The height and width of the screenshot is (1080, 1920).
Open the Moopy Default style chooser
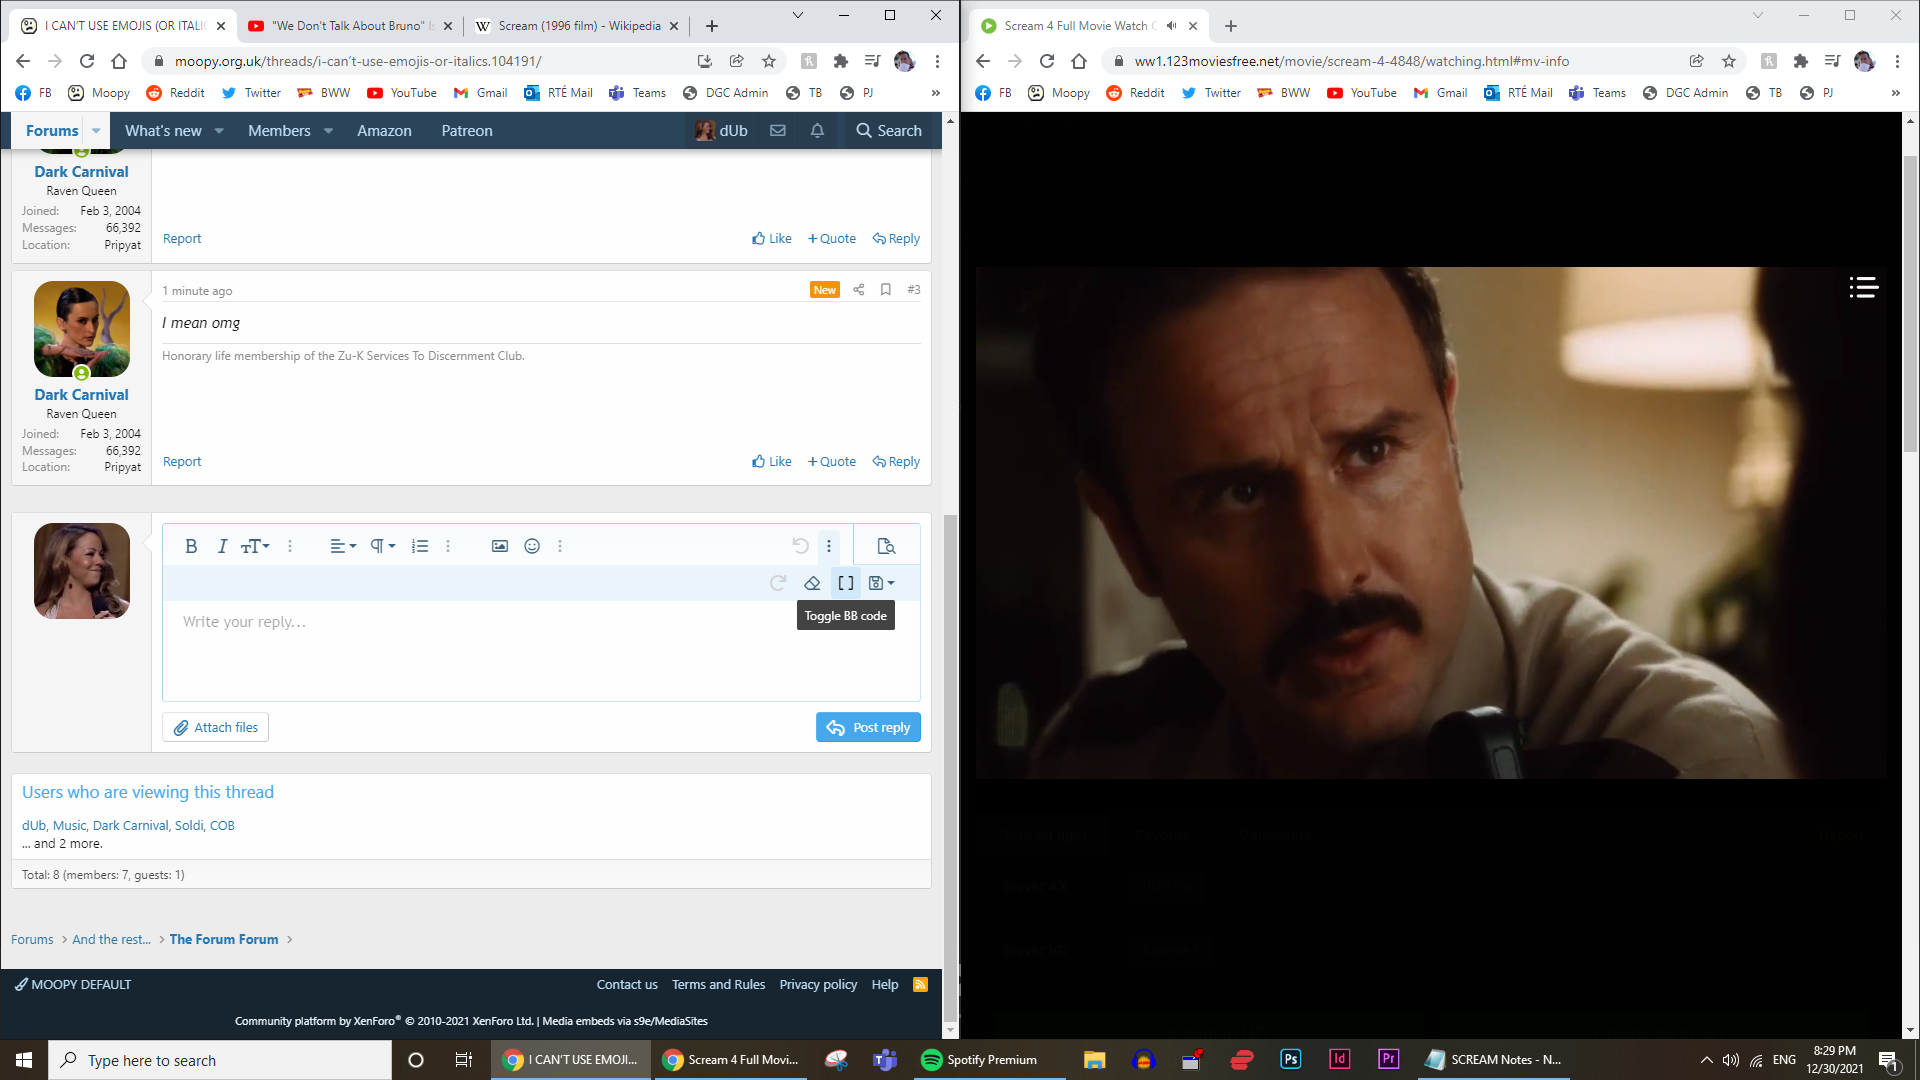click(73, 985)
